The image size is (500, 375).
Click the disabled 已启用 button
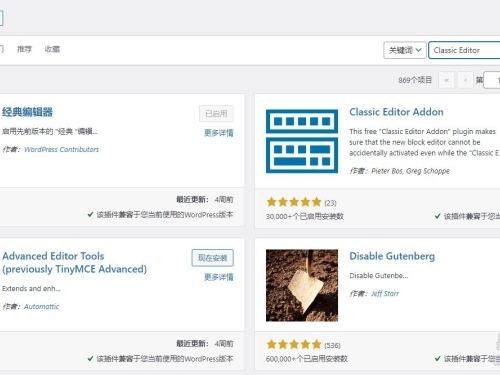pyautogui.click(x=216, y=114)
